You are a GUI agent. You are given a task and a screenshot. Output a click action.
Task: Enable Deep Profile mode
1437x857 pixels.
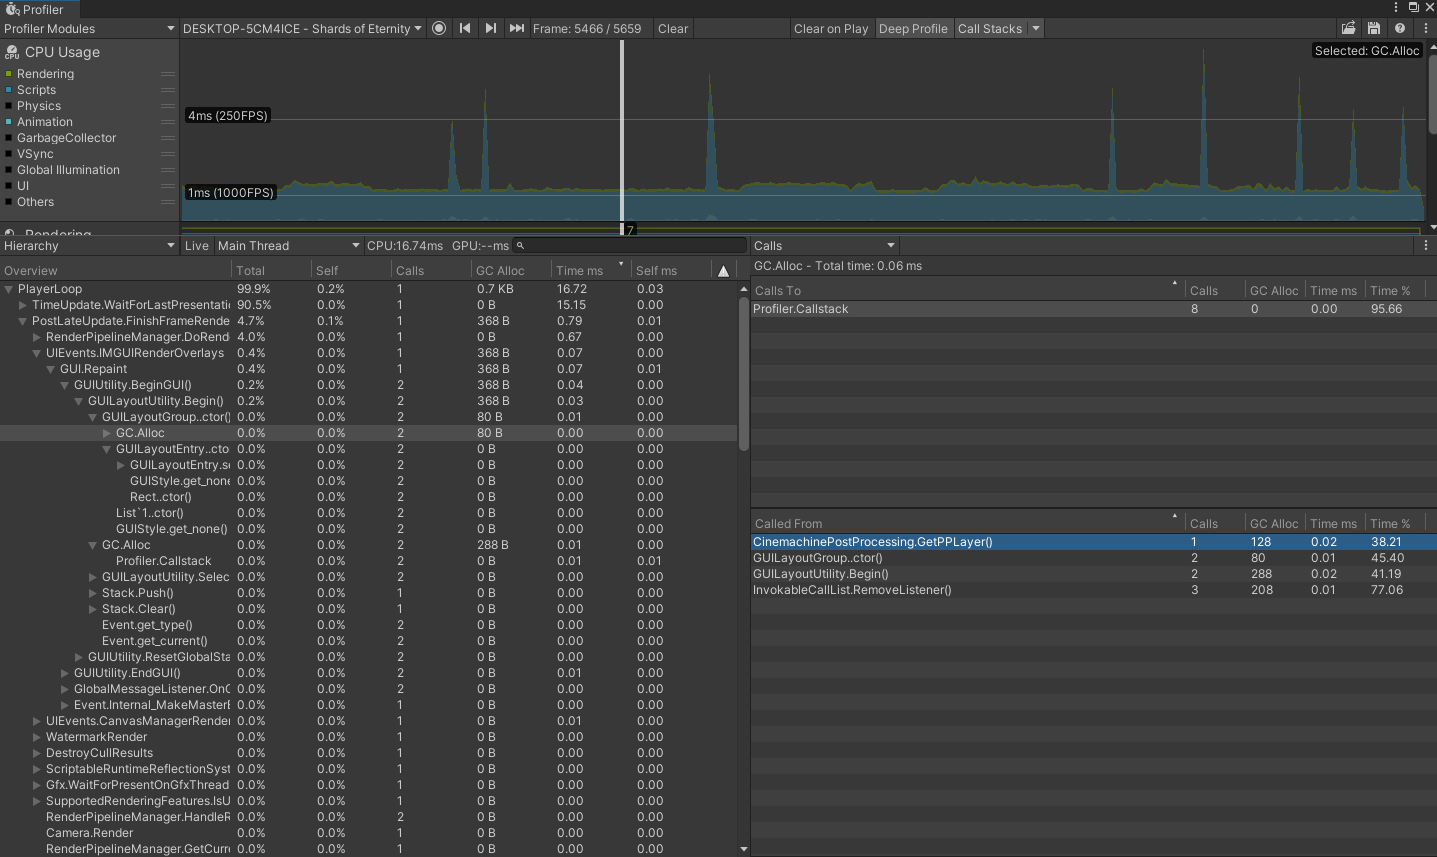click(913, 28)
